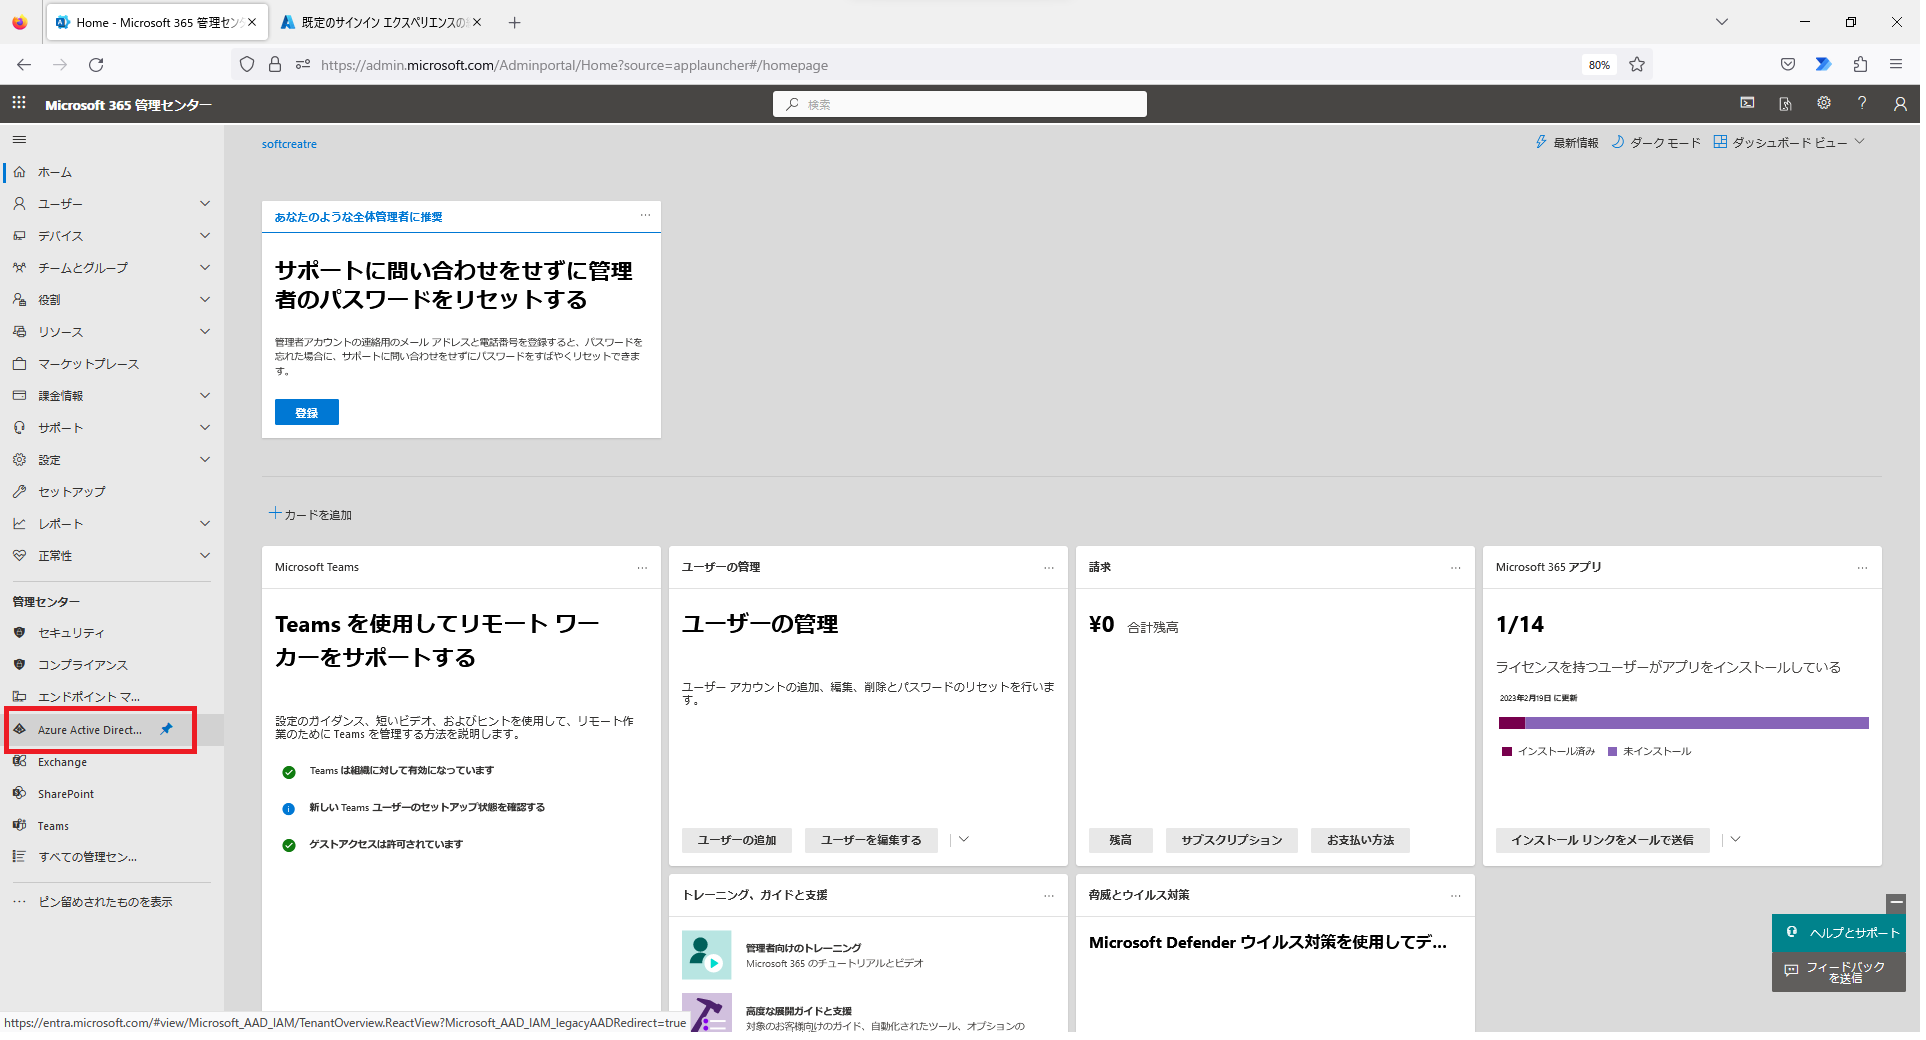
Task: Click the app install progress bar
Action: (x=1683, y=723)
